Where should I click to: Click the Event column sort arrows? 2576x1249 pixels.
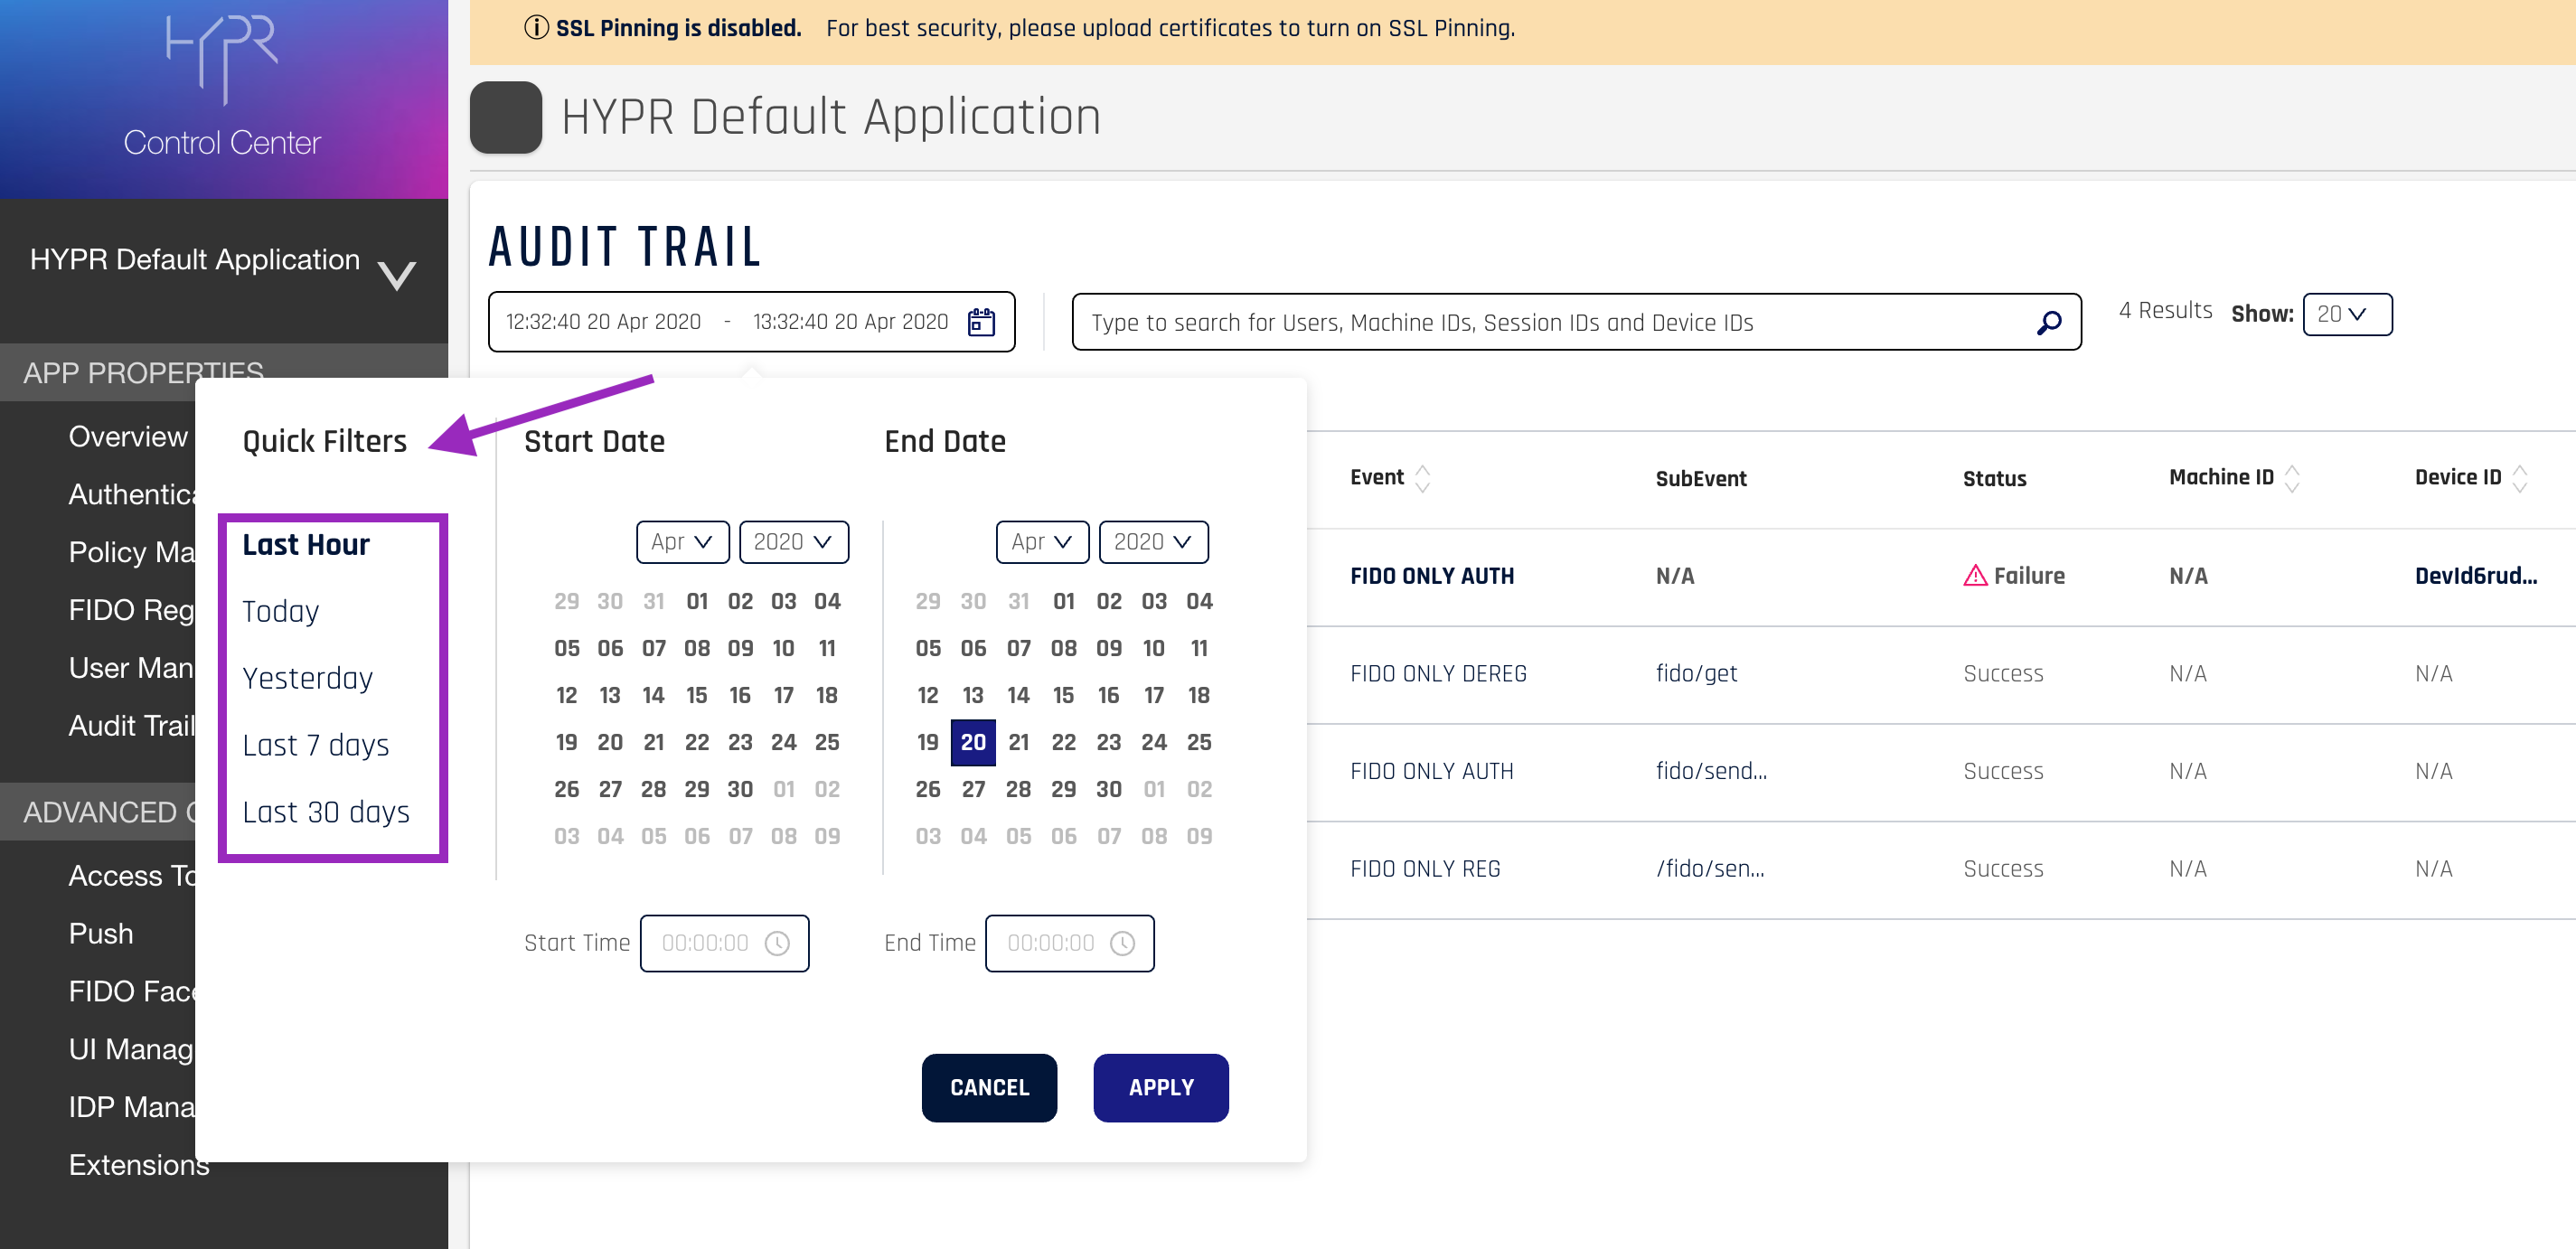click(x=1422, y=478)
